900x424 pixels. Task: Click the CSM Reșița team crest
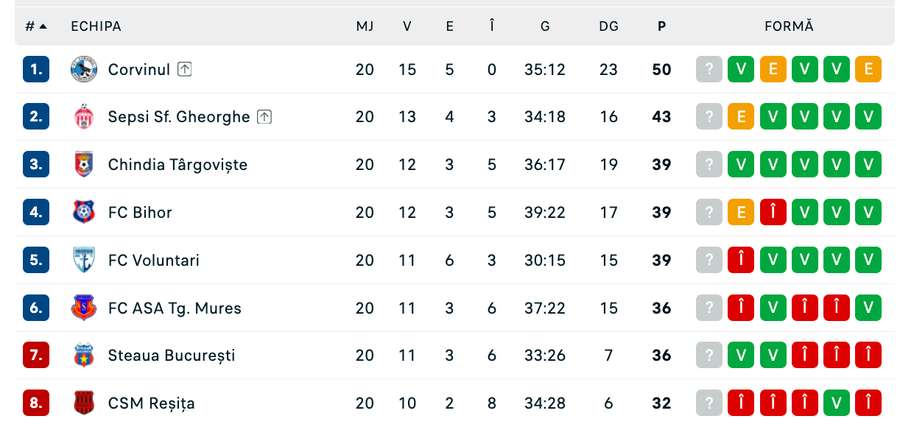coord(83,403)
